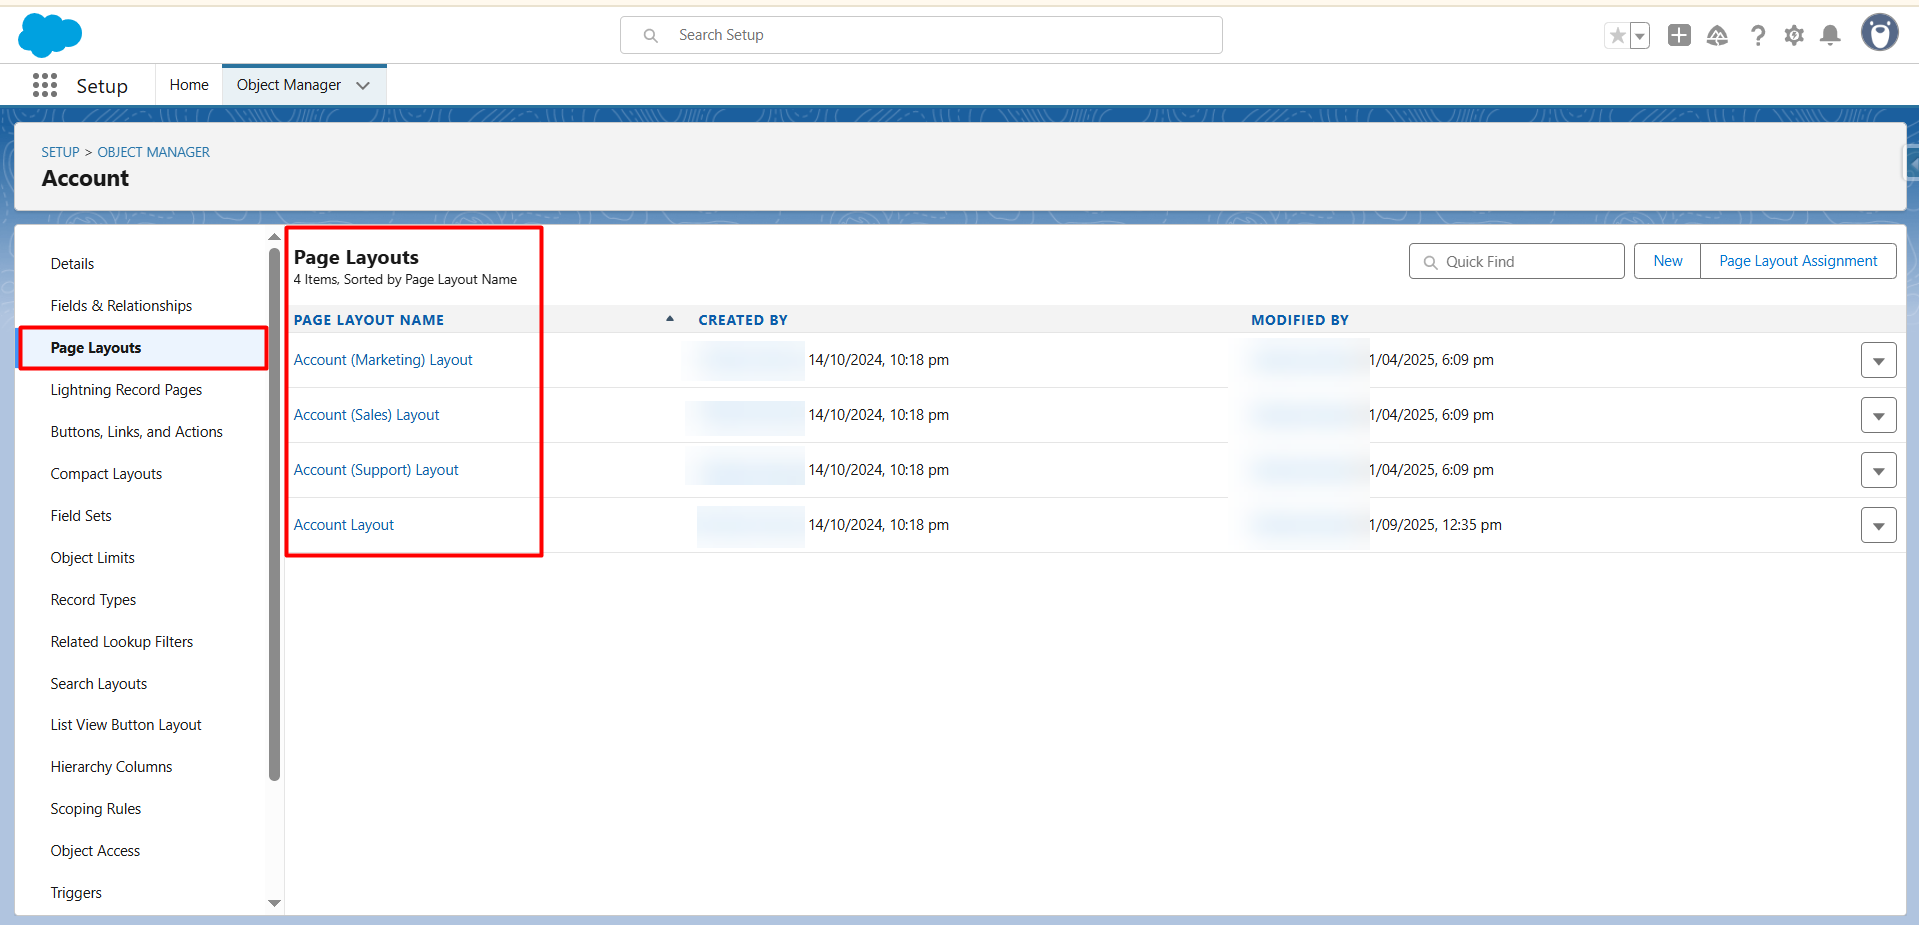Click the sidebar scroll-down arrow

[x=274, y=903]
